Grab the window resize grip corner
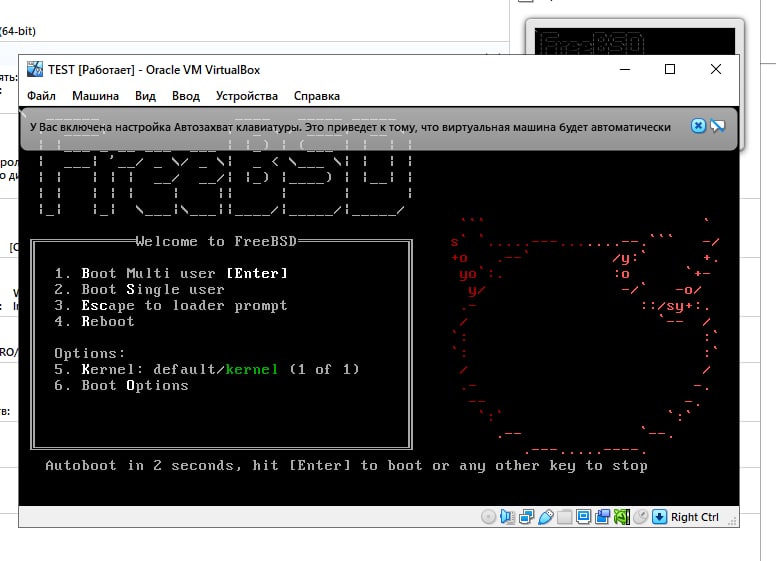776x561 pixels. click(x=732, y=521)
